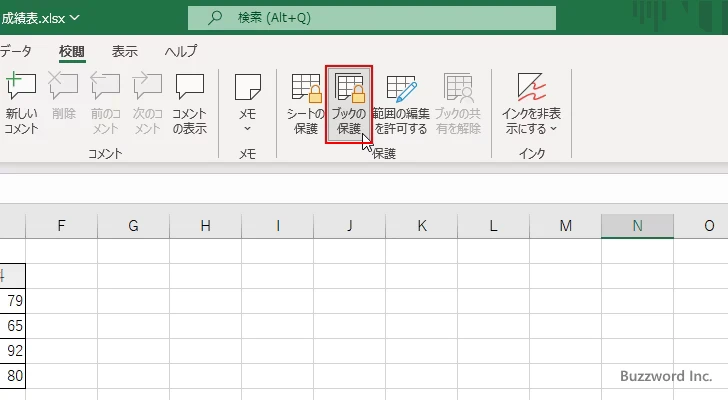The height and width of the screenshot is (400, 728).
Task: Select column G header
Action: 133,226
